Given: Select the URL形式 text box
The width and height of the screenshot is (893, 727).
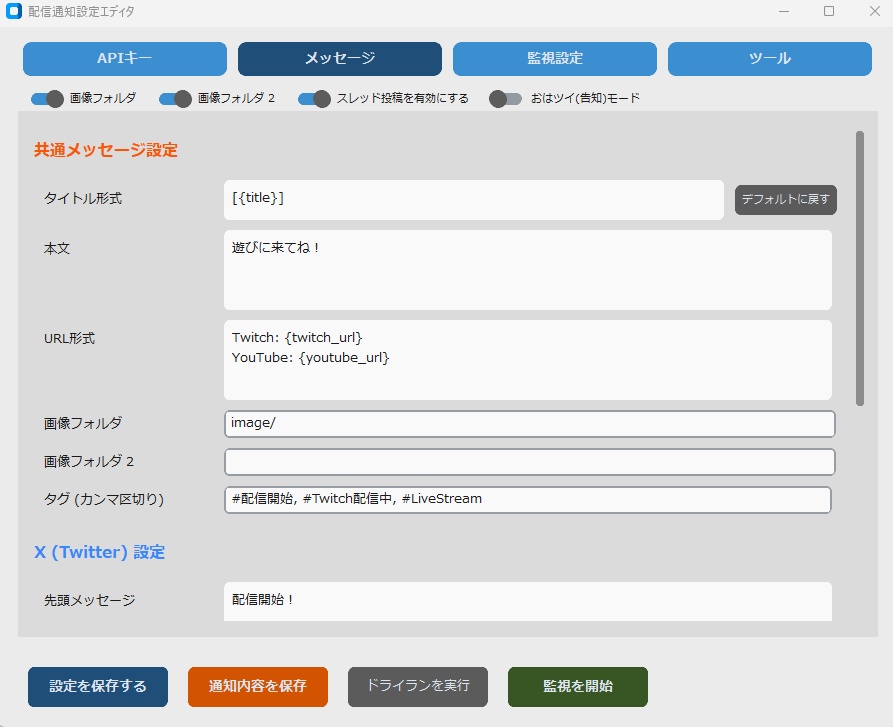Looking at the screenshot, I should point(527,358).
